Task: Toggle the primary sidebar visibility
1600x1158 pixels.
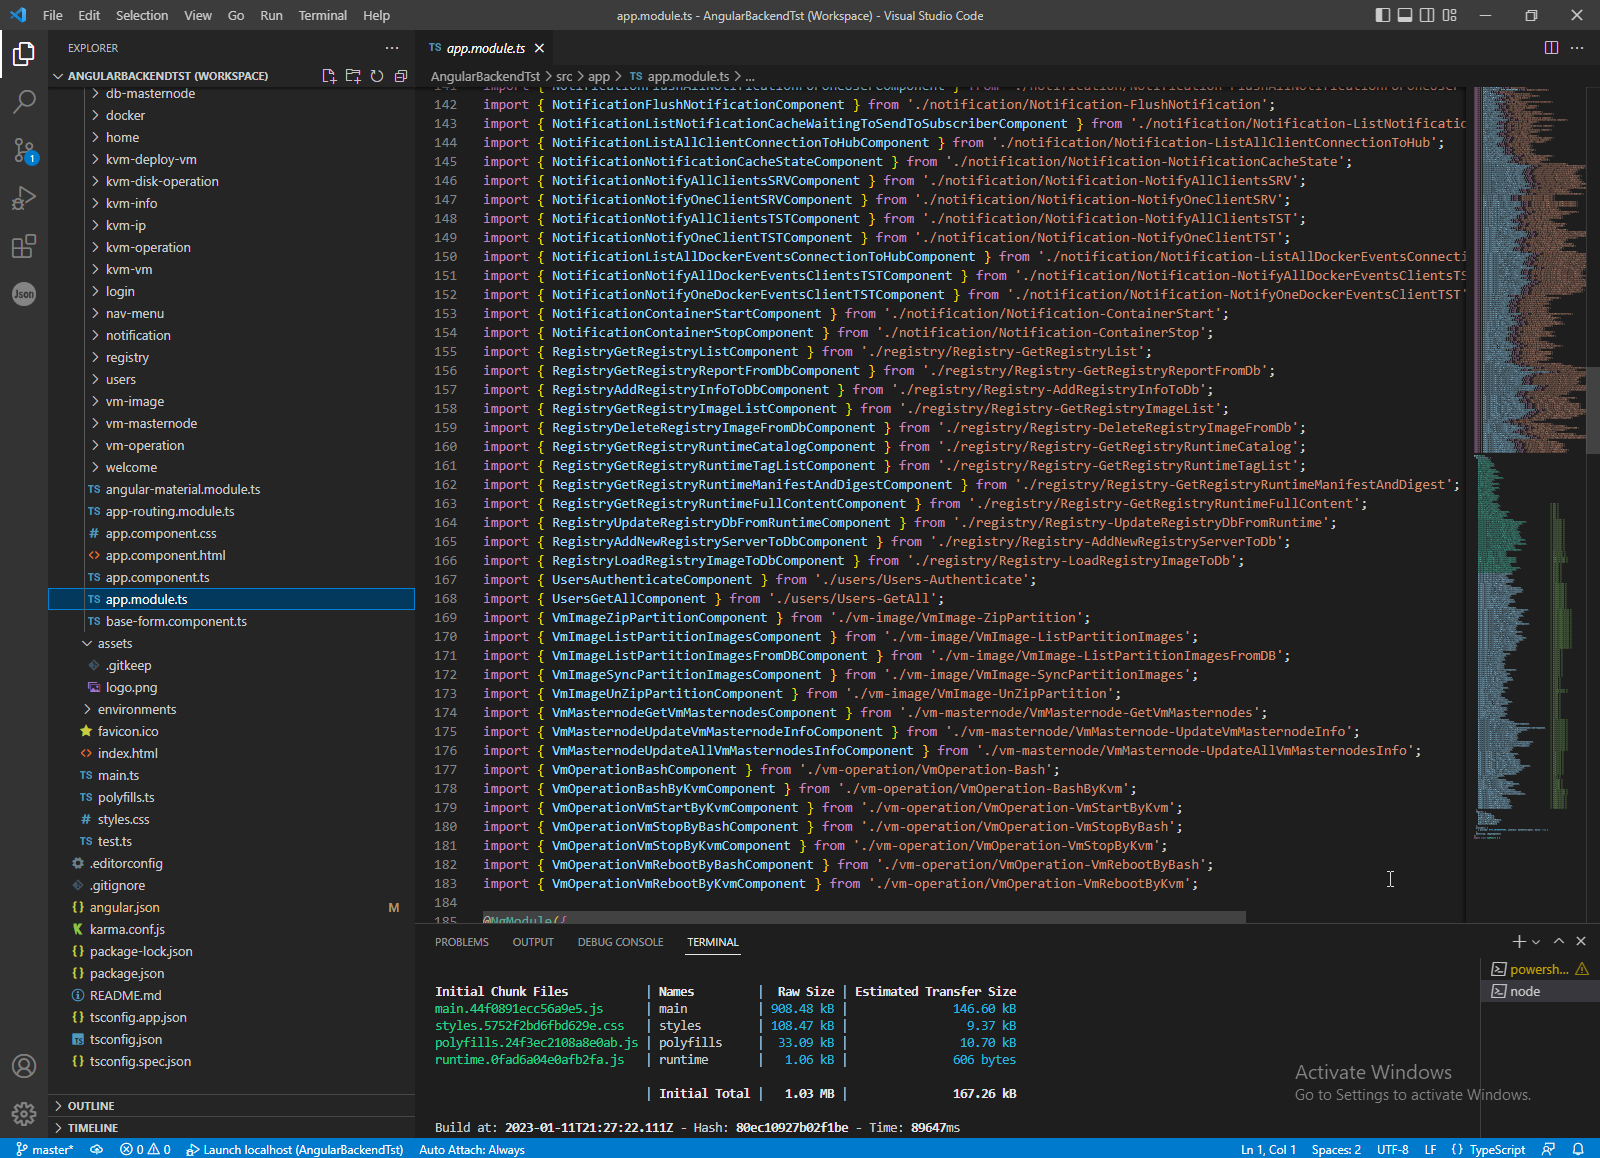Action: click(1382, 15)
